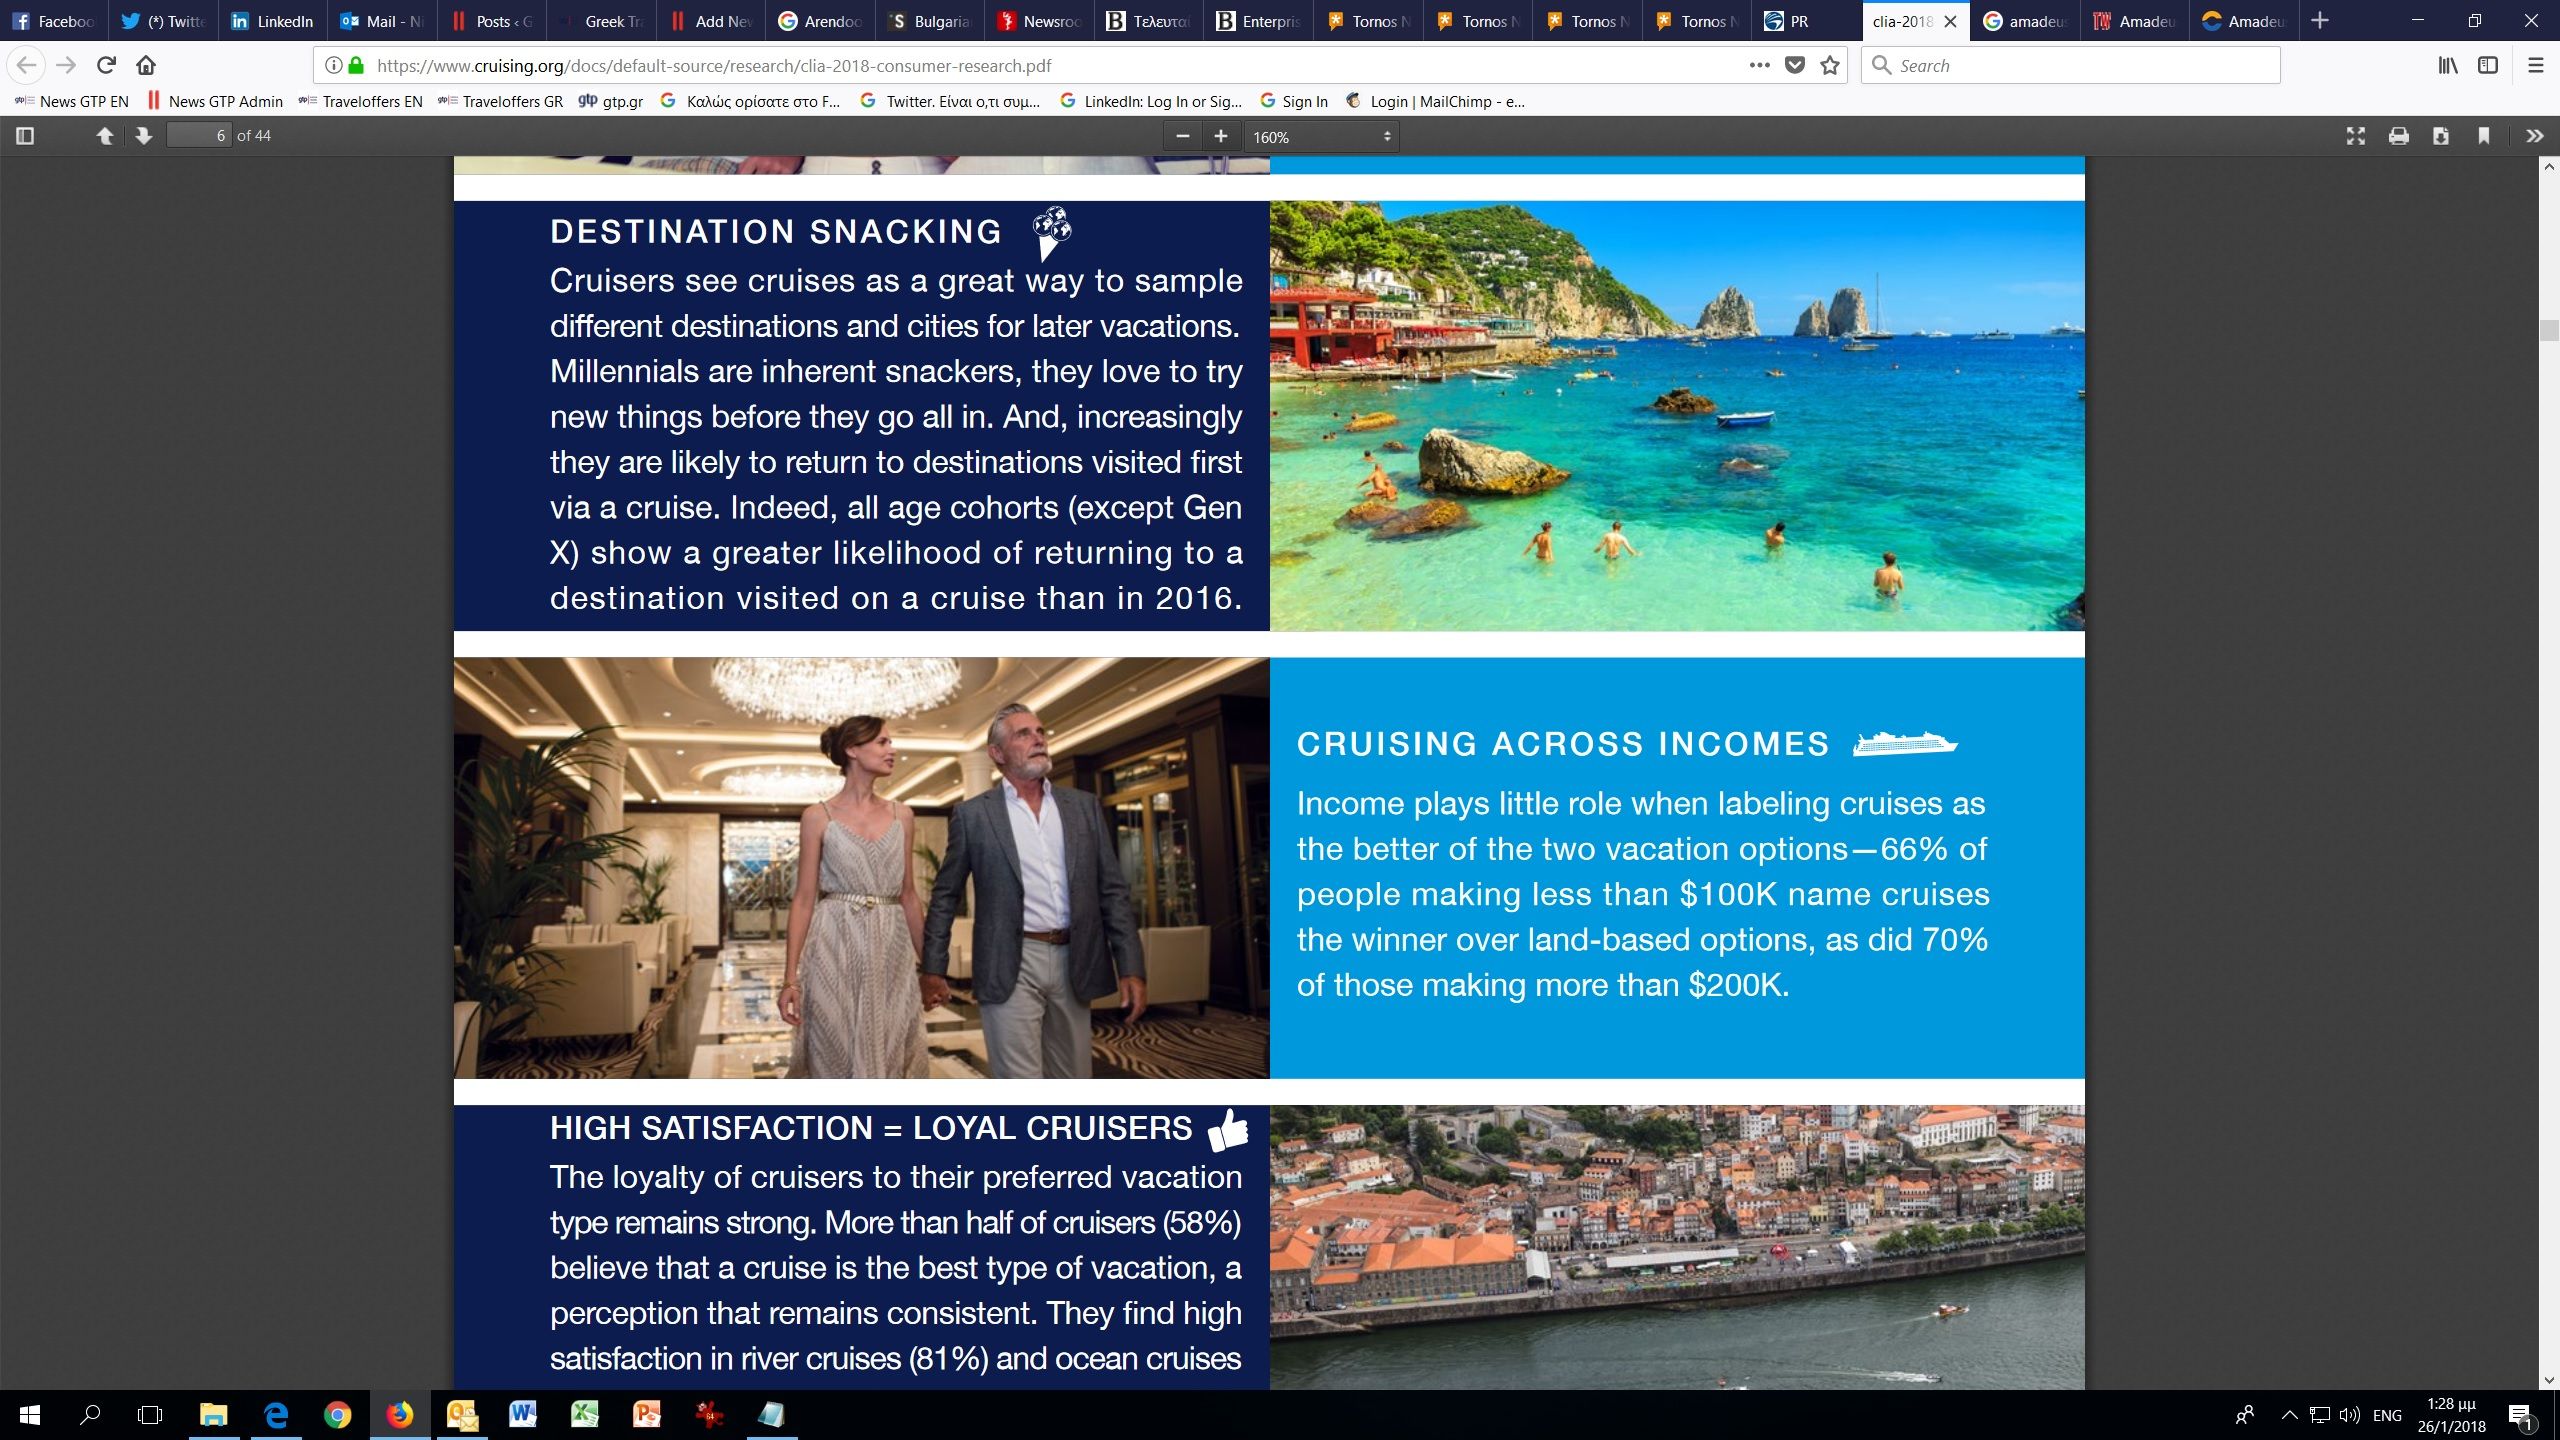The height and width of the screenshot is (1440, 2560).
Task: Toggle the PDF viewer sidebar
Action: click(26, 136)
